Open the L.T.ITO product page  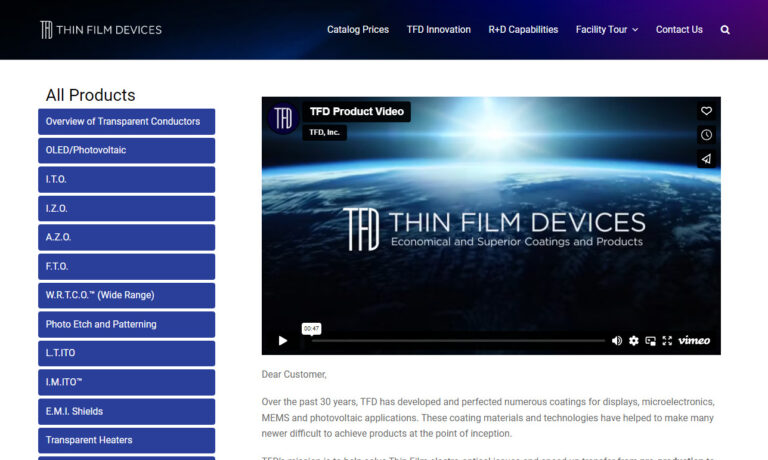126,353
